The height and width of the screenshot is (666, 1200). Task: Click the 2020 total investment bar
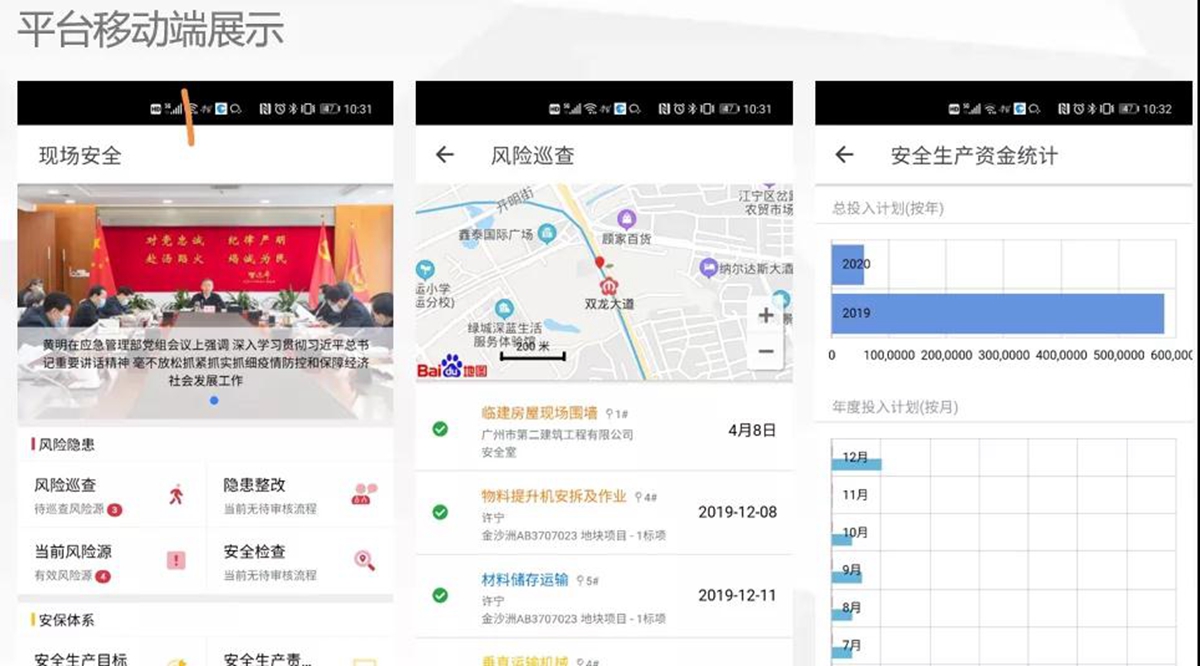click(x=847, y=264)
